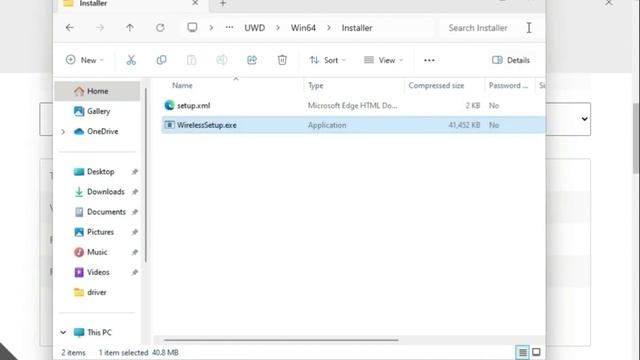Viewport: 640px width, 360px height.
Task: Select the WirelessSetup.exe file
Action: pyautogui.click(x=353, y=125)
